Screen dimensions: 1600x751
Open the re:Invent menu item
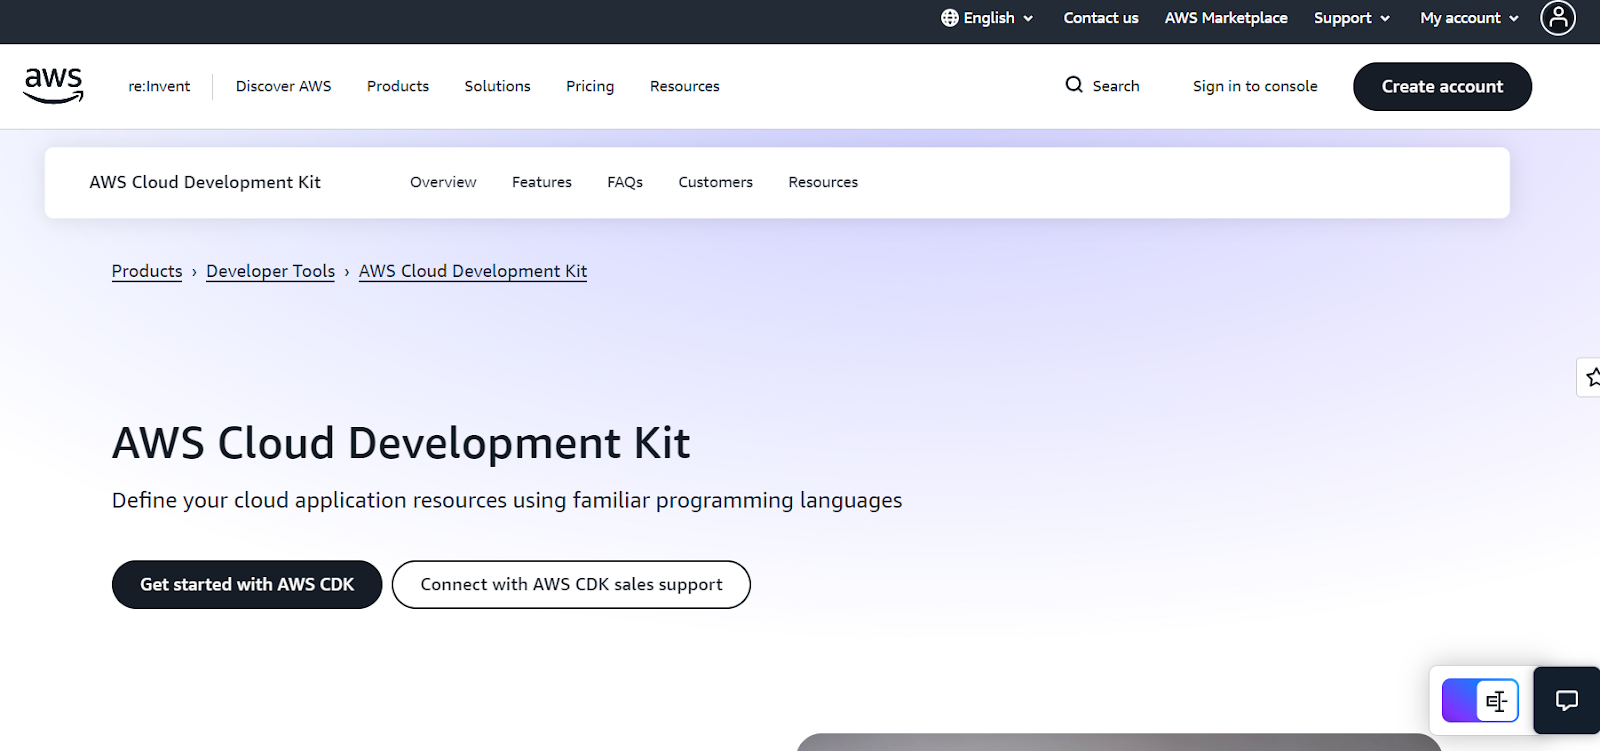(159, 86)
